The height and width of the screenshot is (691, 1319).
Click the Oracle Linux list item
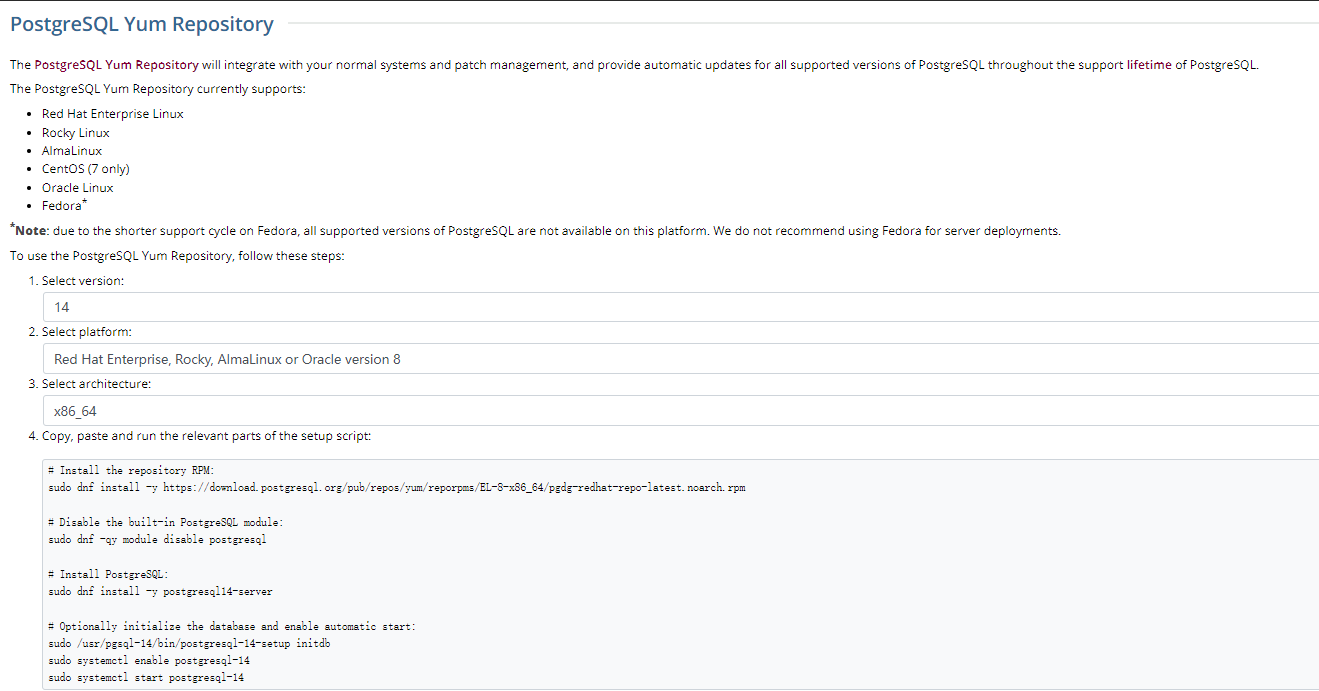coord(78,188)
